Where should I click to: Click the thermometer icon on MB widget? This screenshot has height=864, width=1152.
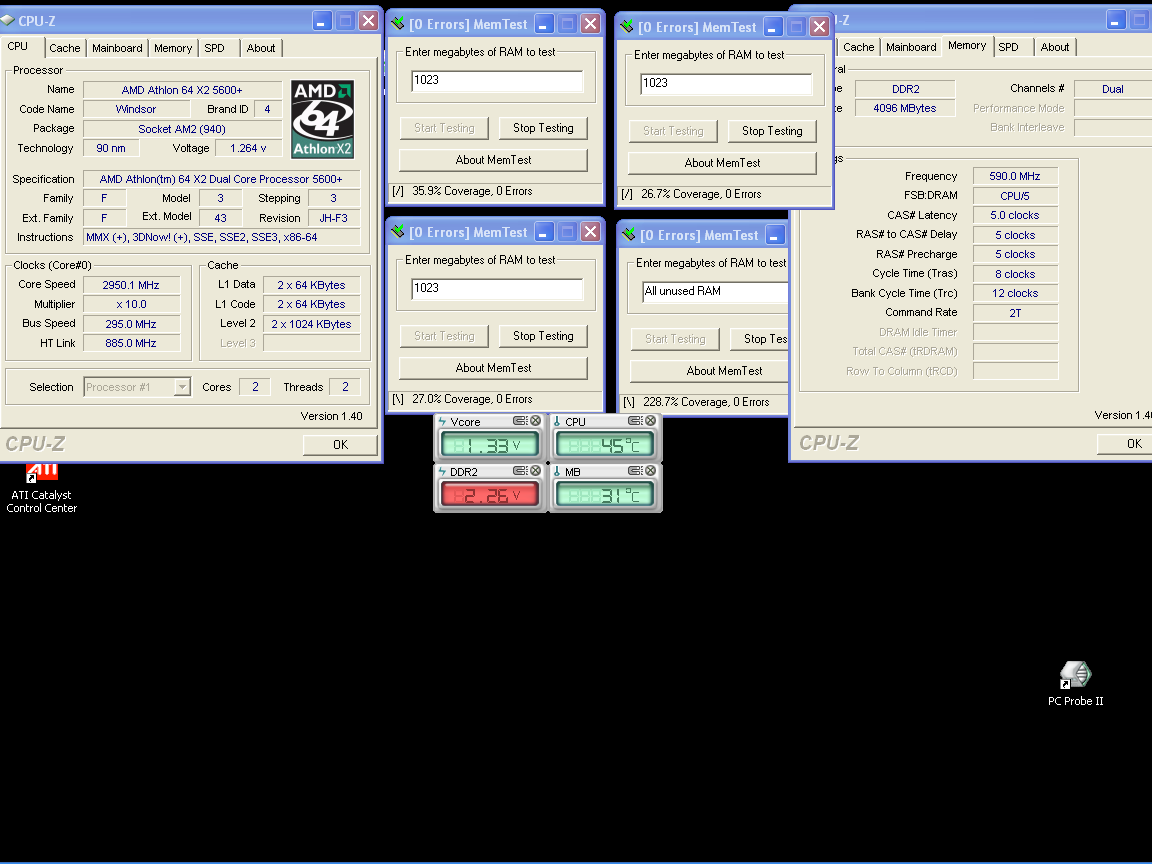coord(557,472)
